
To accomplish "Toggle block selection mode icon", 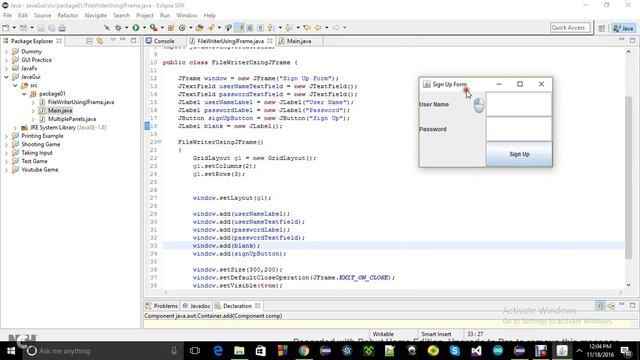I will coord(249,27).
